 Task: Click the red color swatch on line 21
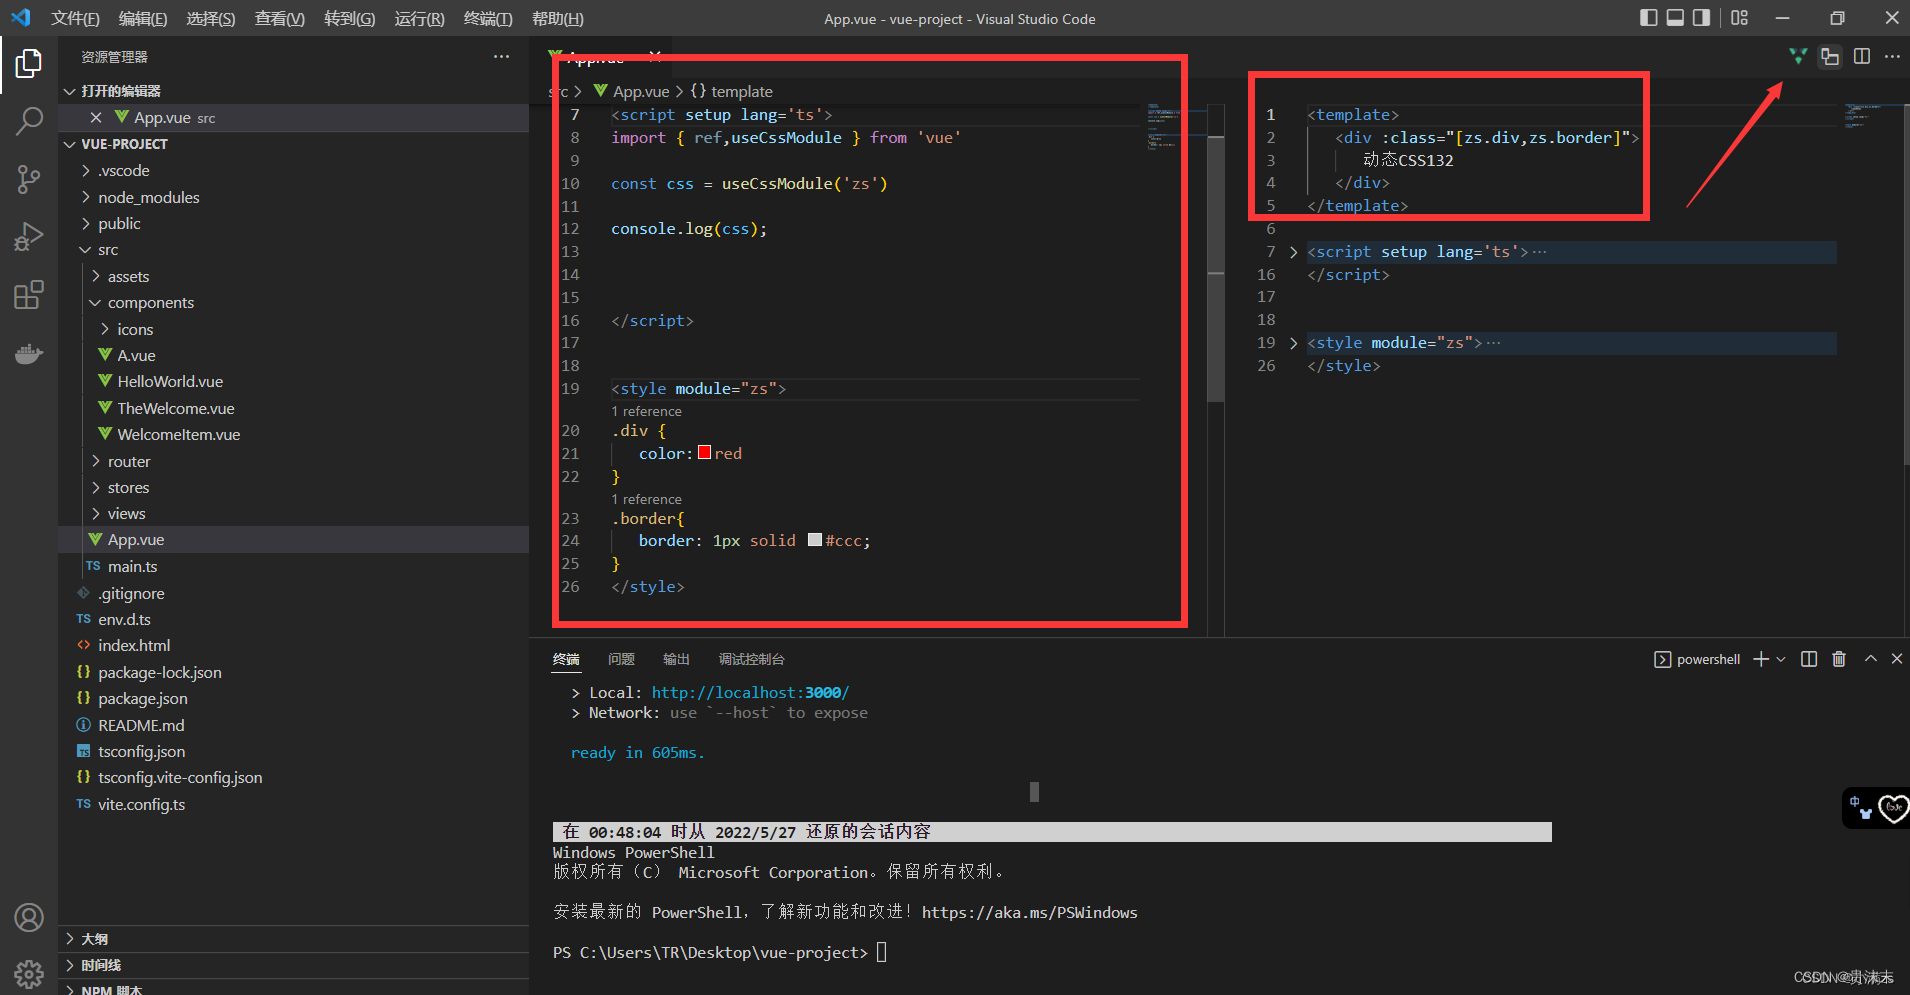[704, 452]
